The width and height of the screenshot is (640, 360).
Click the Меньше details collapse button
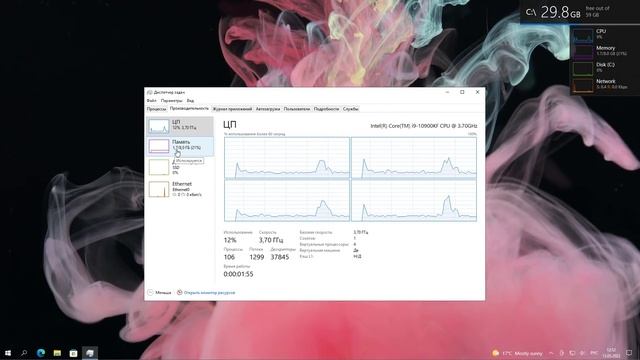(x=160, y=293)
